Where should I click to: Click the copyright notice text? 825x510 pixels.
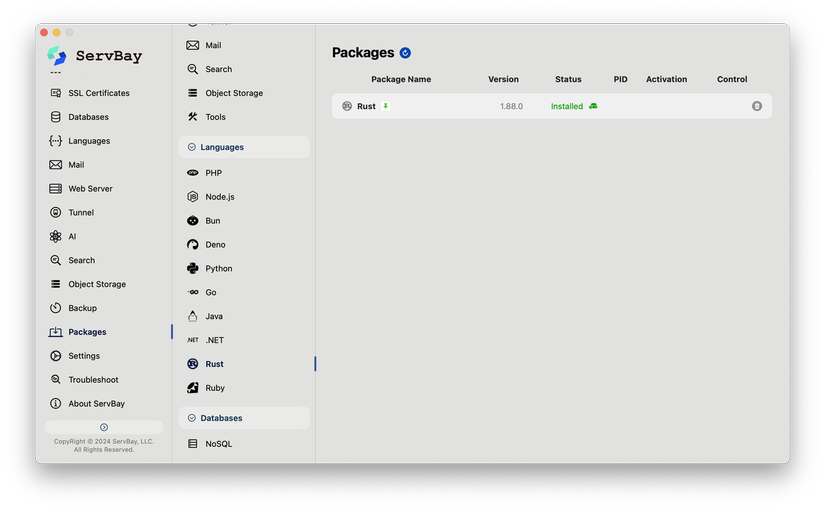coord(104,445)
